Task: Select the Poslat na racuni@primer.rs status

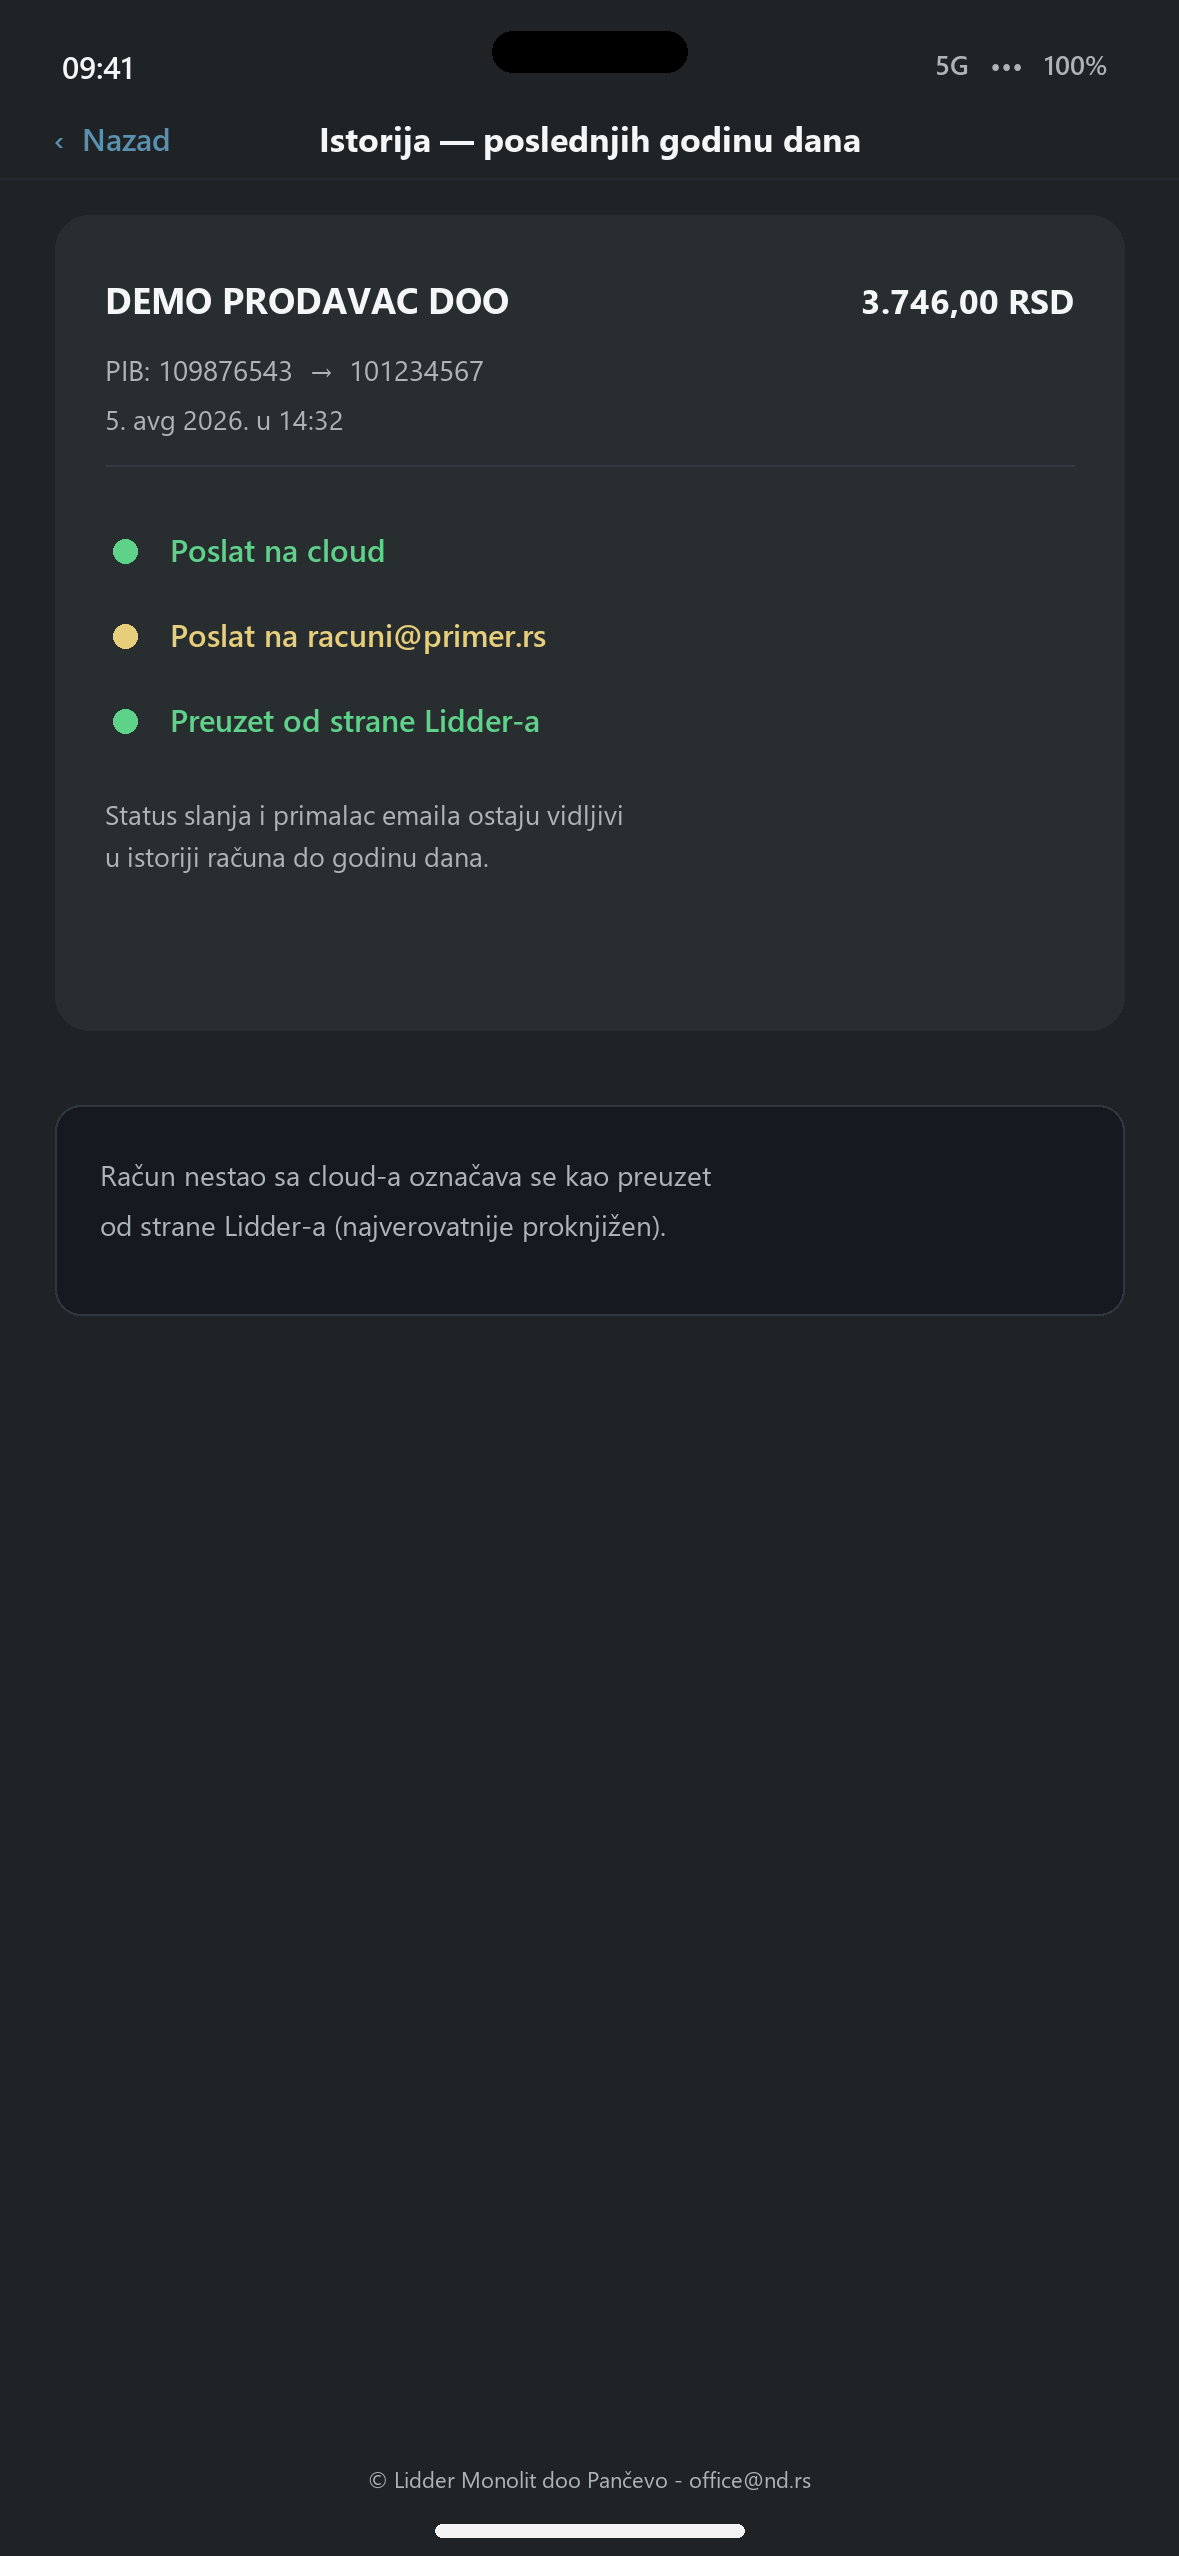Action: [x=358, y=636]
